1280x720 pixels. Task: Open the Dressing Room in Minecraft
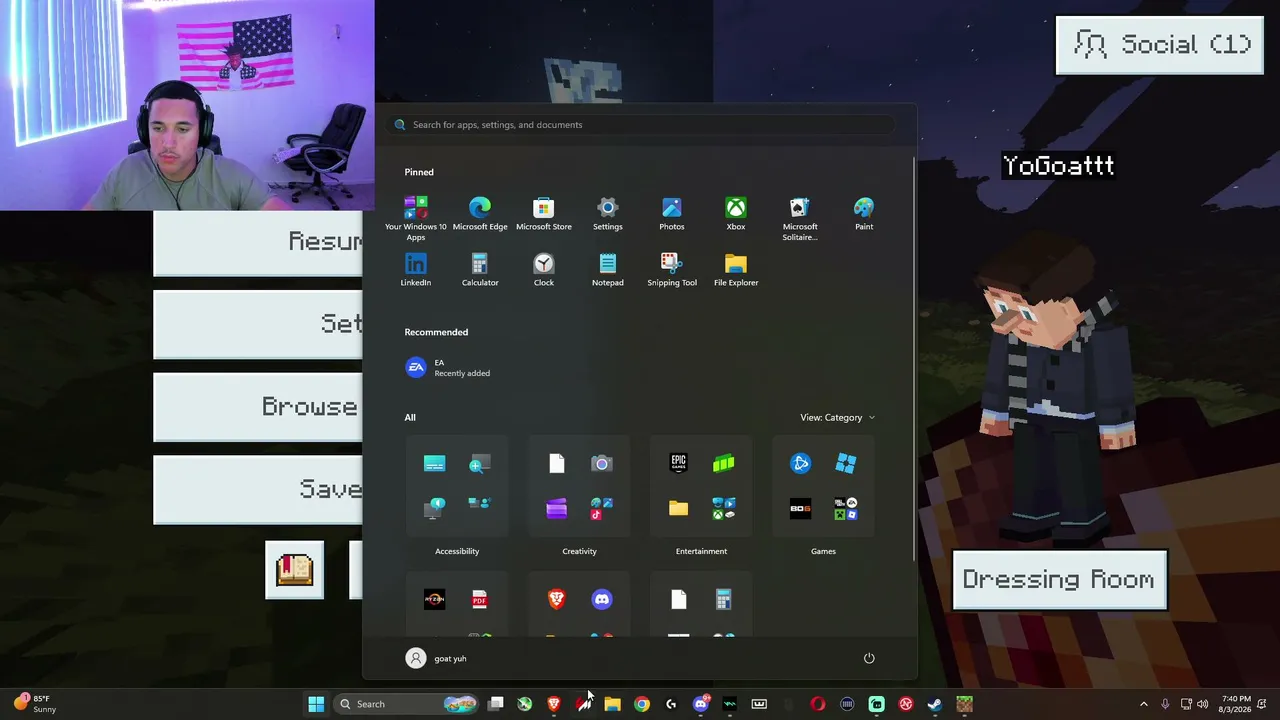pos(1059,580)
